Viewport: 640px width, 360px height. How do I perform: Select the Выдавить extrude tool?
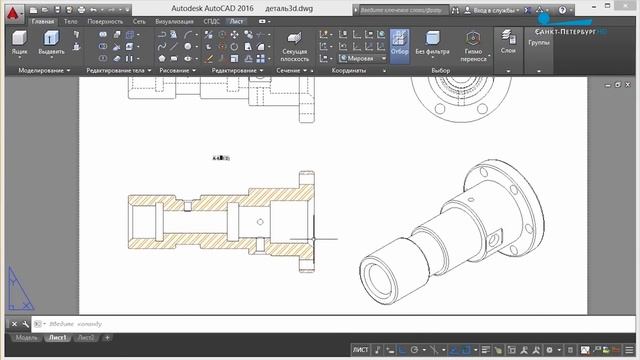tap(51, 43)
